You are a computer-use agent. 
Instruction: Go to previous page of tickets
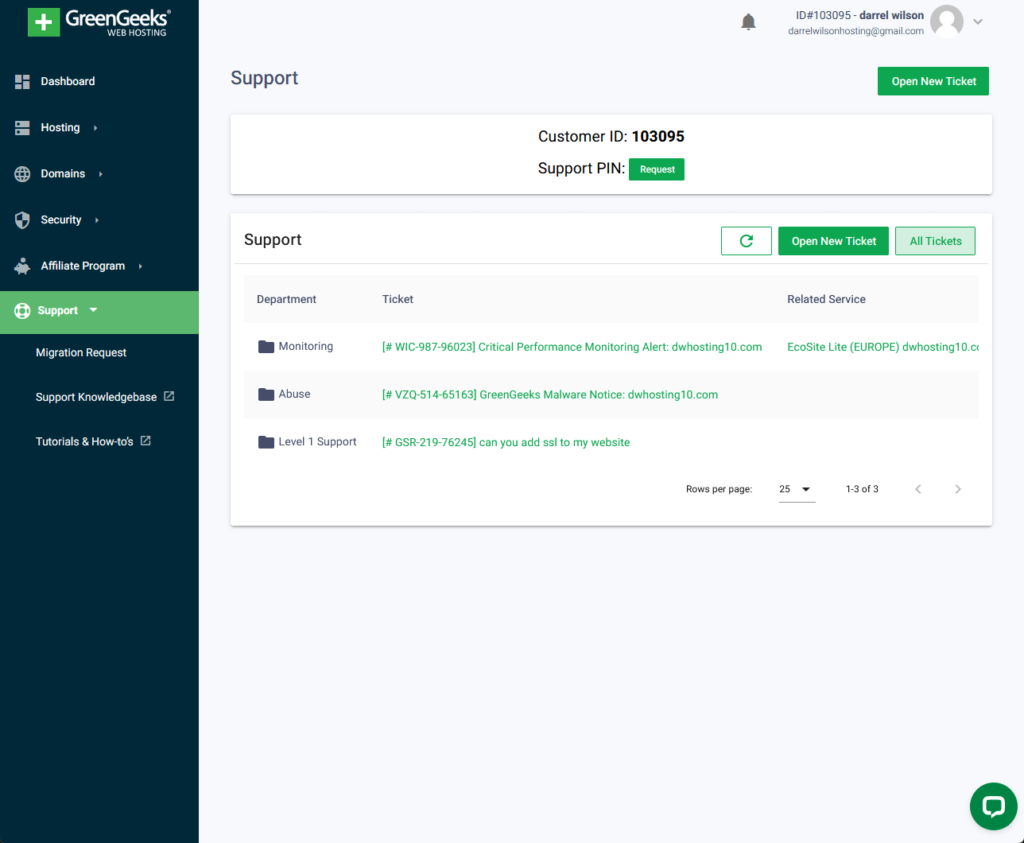(x=918, y=489)
